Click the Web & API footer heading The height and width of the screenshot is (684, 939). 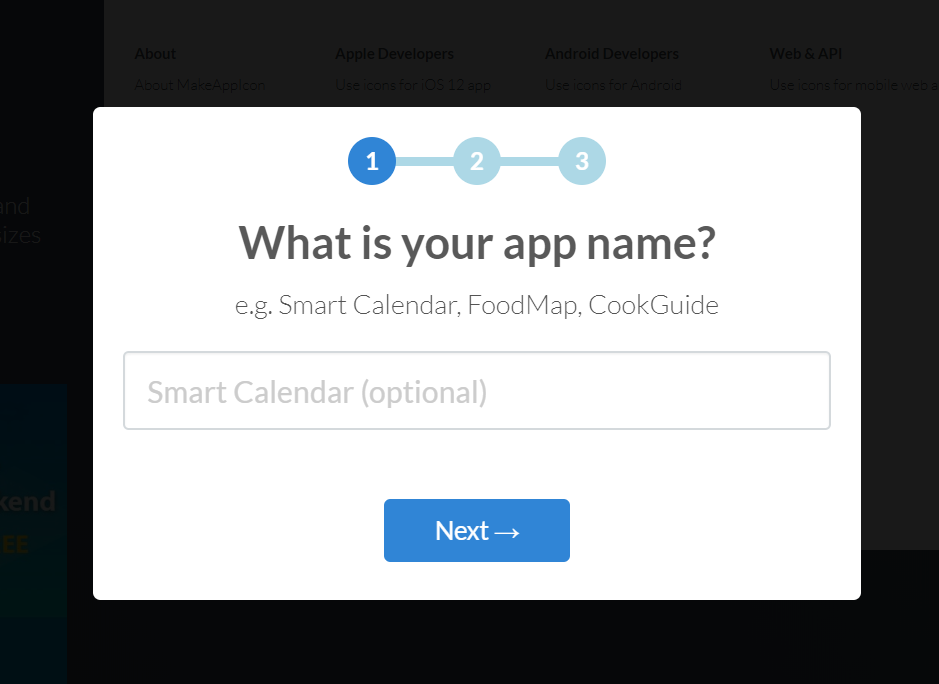point(805,54)
